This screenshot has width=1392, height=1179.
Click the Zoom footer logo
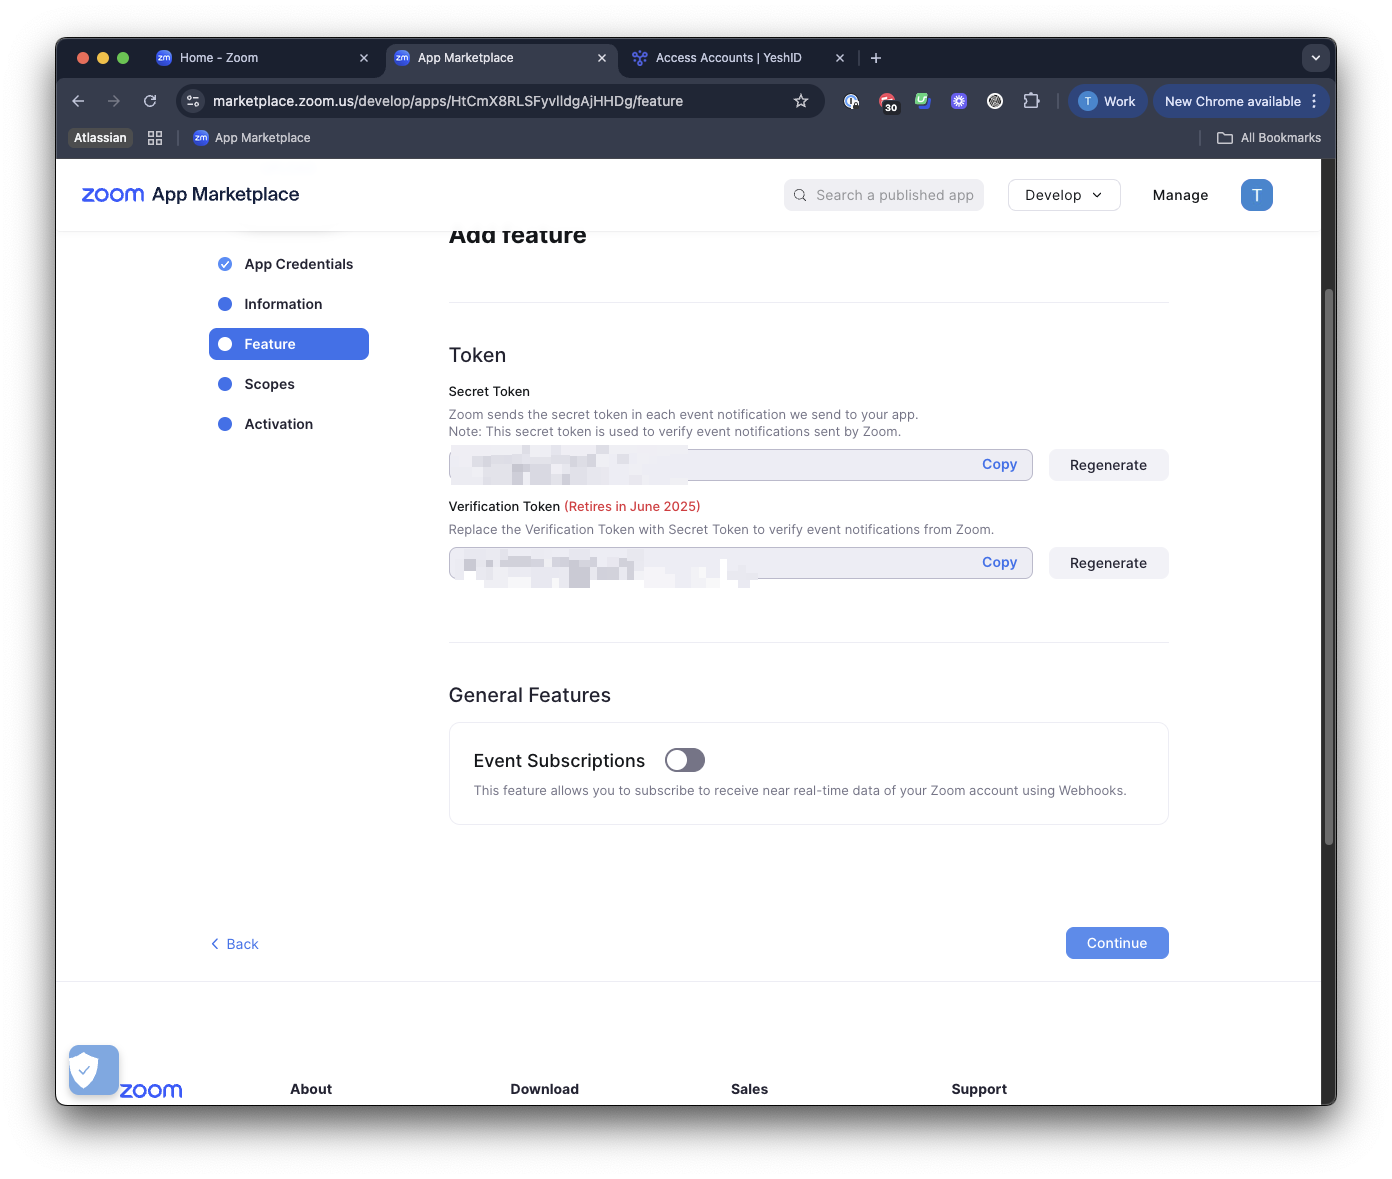pos(151,1090)
